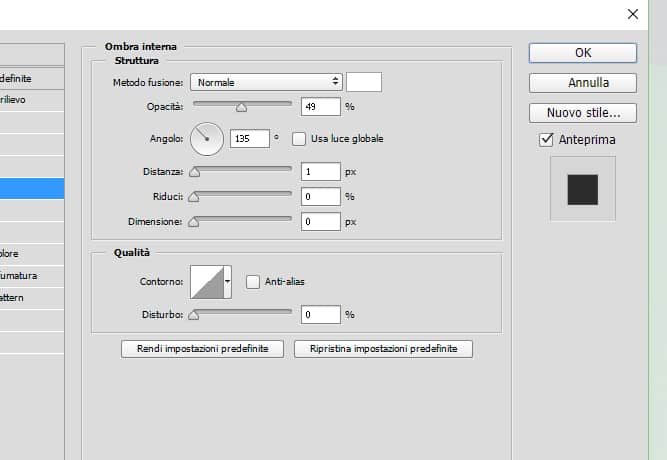Expand the contour picker arrow
The image size is (667, 460).
coord(228,283)
